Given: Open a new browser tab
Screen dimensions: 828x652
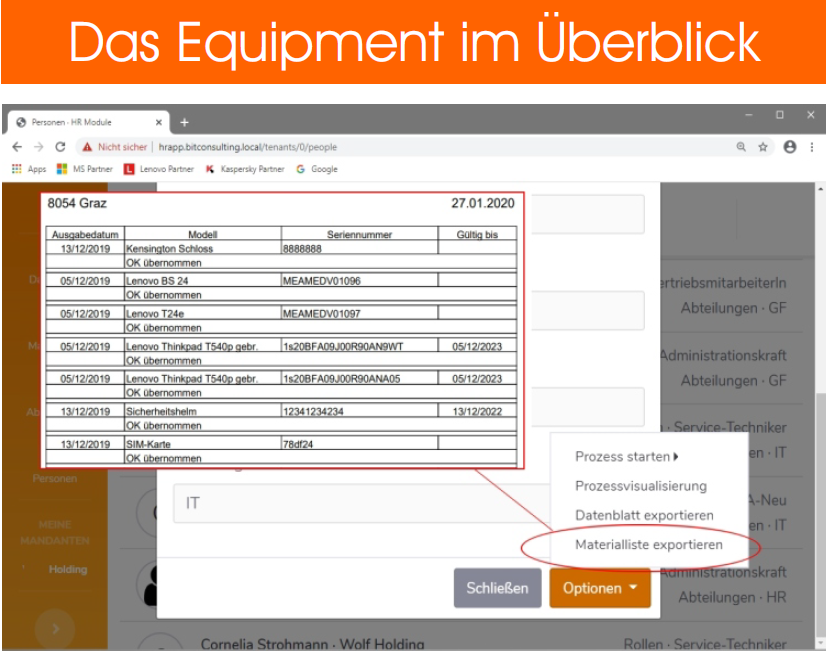Looking at the screenshot, I should [184, 122].
